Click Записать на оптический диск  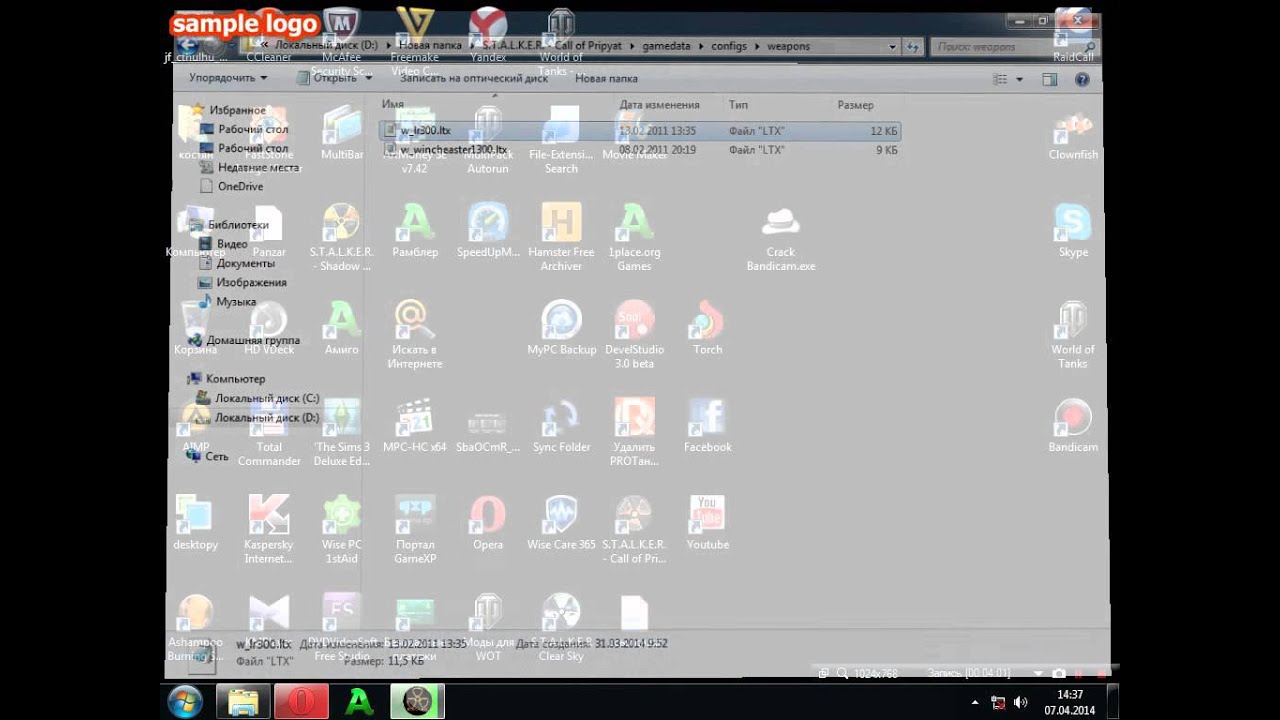click(x=474, y=78)
